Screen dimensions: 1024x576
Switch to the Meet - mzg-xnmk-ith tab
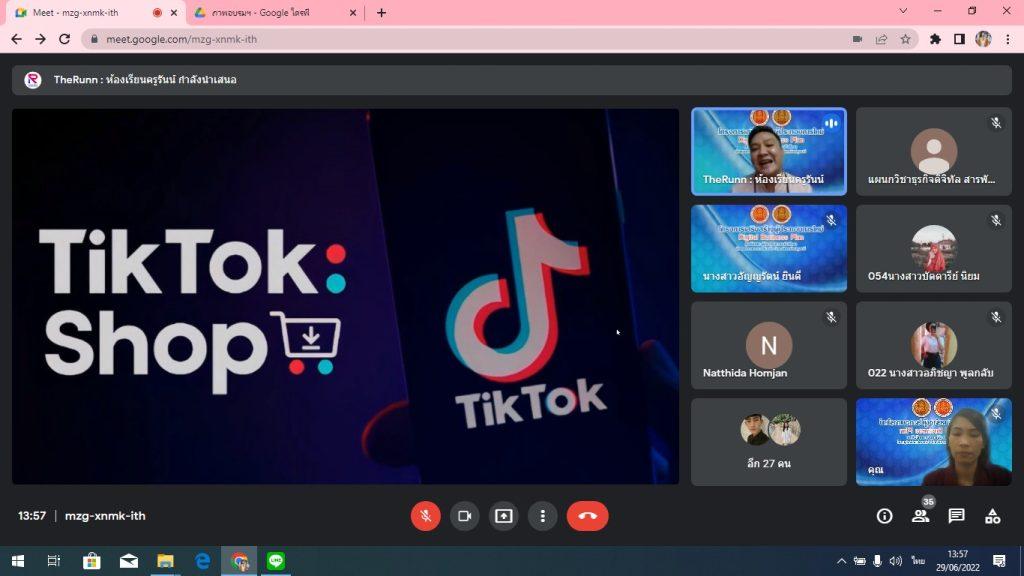point(94,12)
